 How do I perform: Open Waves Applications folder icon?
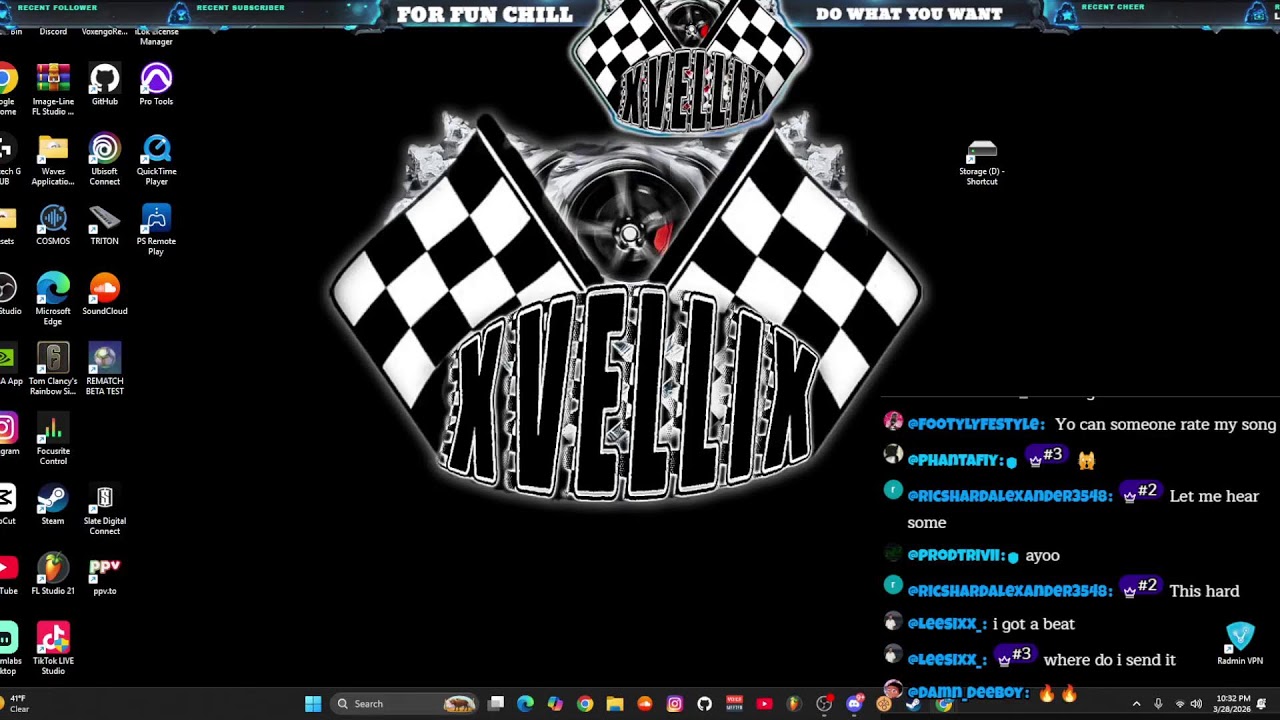[53, 160]
